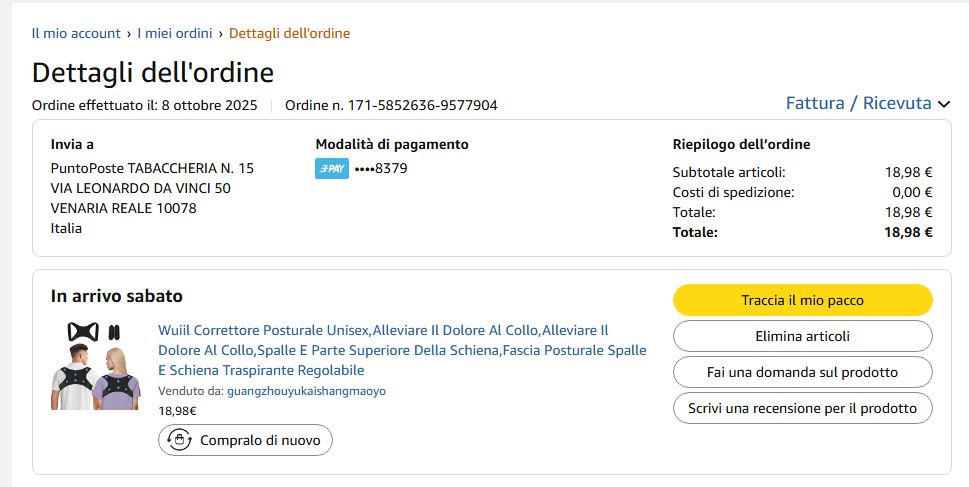The image size is (969, 487).
Task: Open the Wuiil Correttore Posturale product title
Action: (x=402, y=350)
